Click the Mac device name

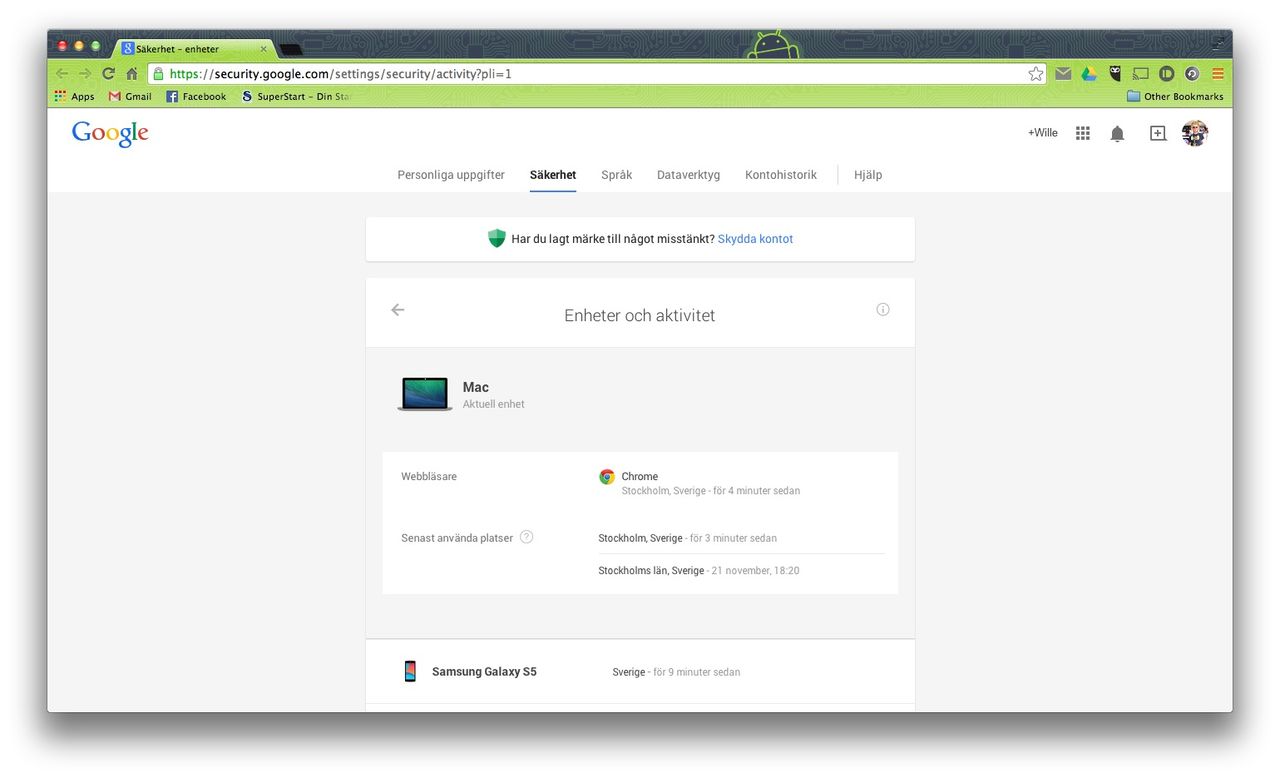point(476,387)
